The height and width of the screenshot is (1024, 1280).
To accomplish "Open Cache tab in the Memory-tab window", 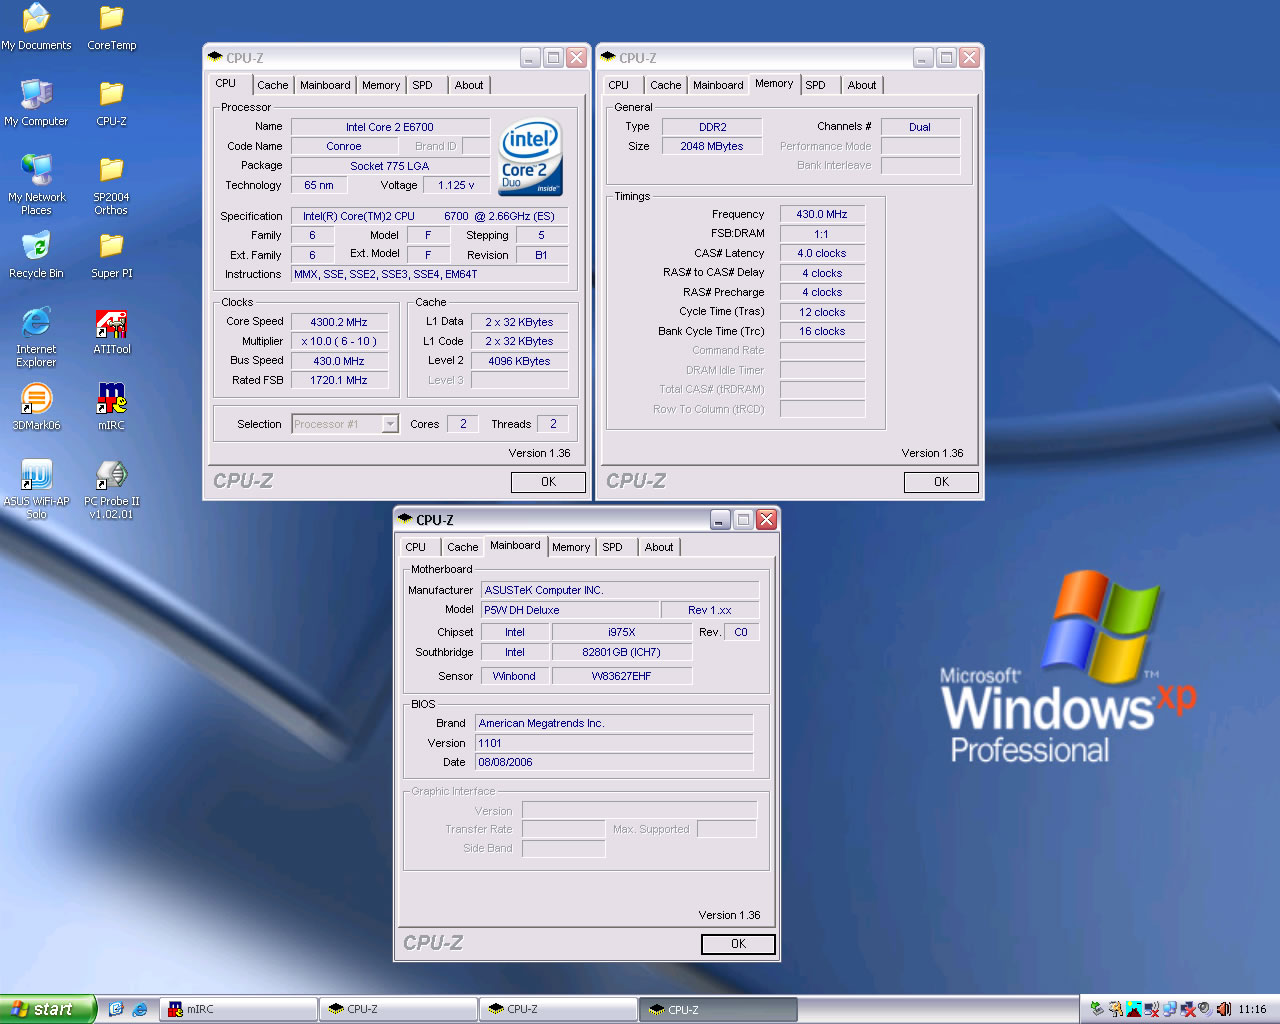I will [x=665, y=85].
